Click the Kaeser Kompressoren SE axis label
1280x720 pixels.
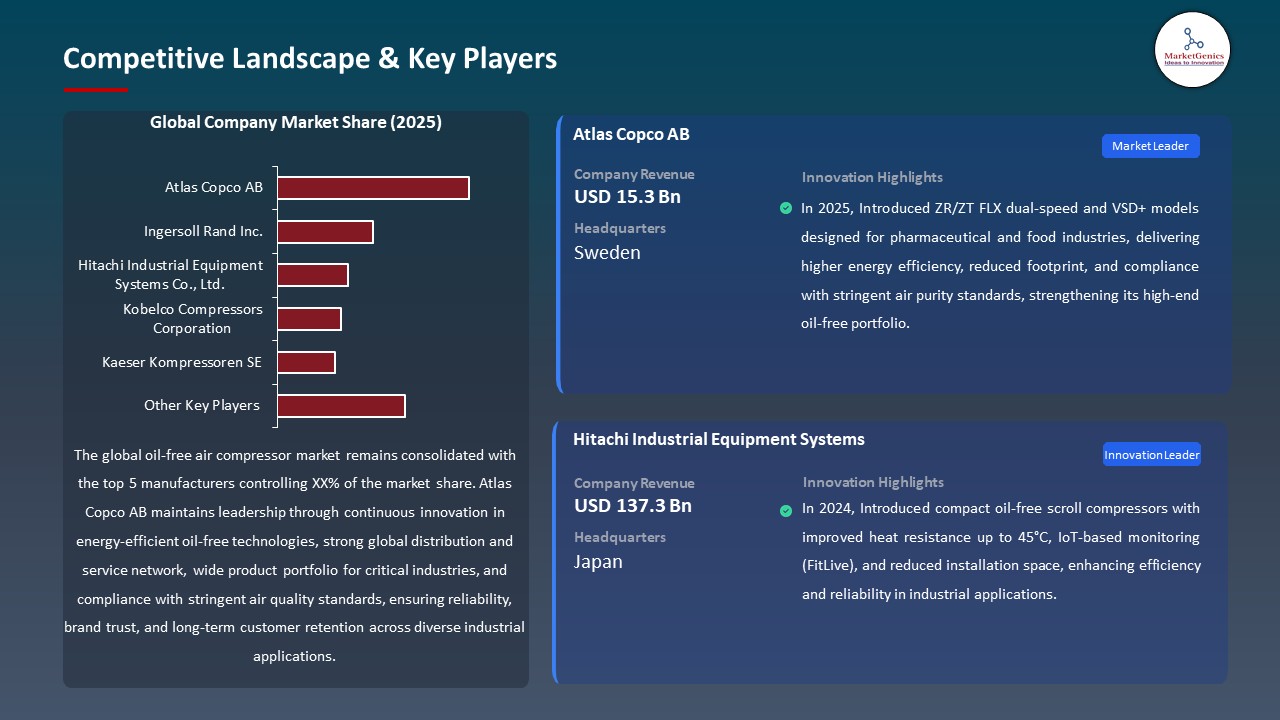click(x=182, y=362)
